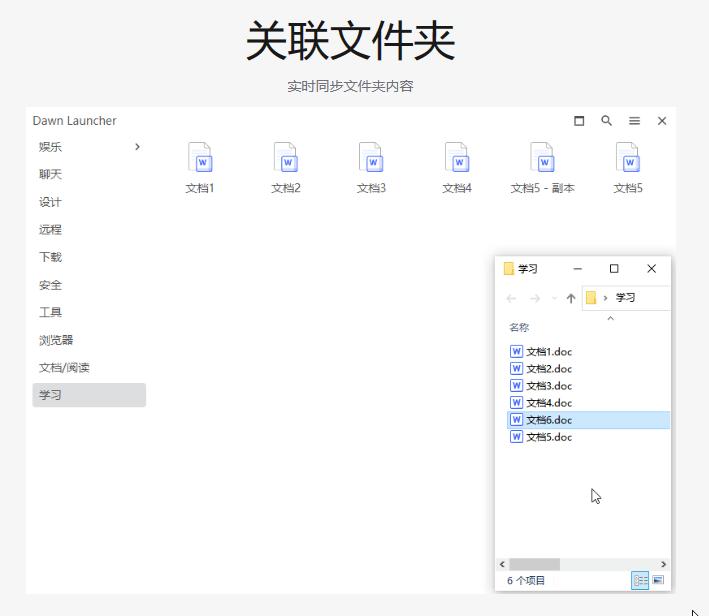Image resolution: width=709 pixels, height=616 pixels.
Task: Toggle the Dawn Launcher window maximize button
Action: [579, 121]
